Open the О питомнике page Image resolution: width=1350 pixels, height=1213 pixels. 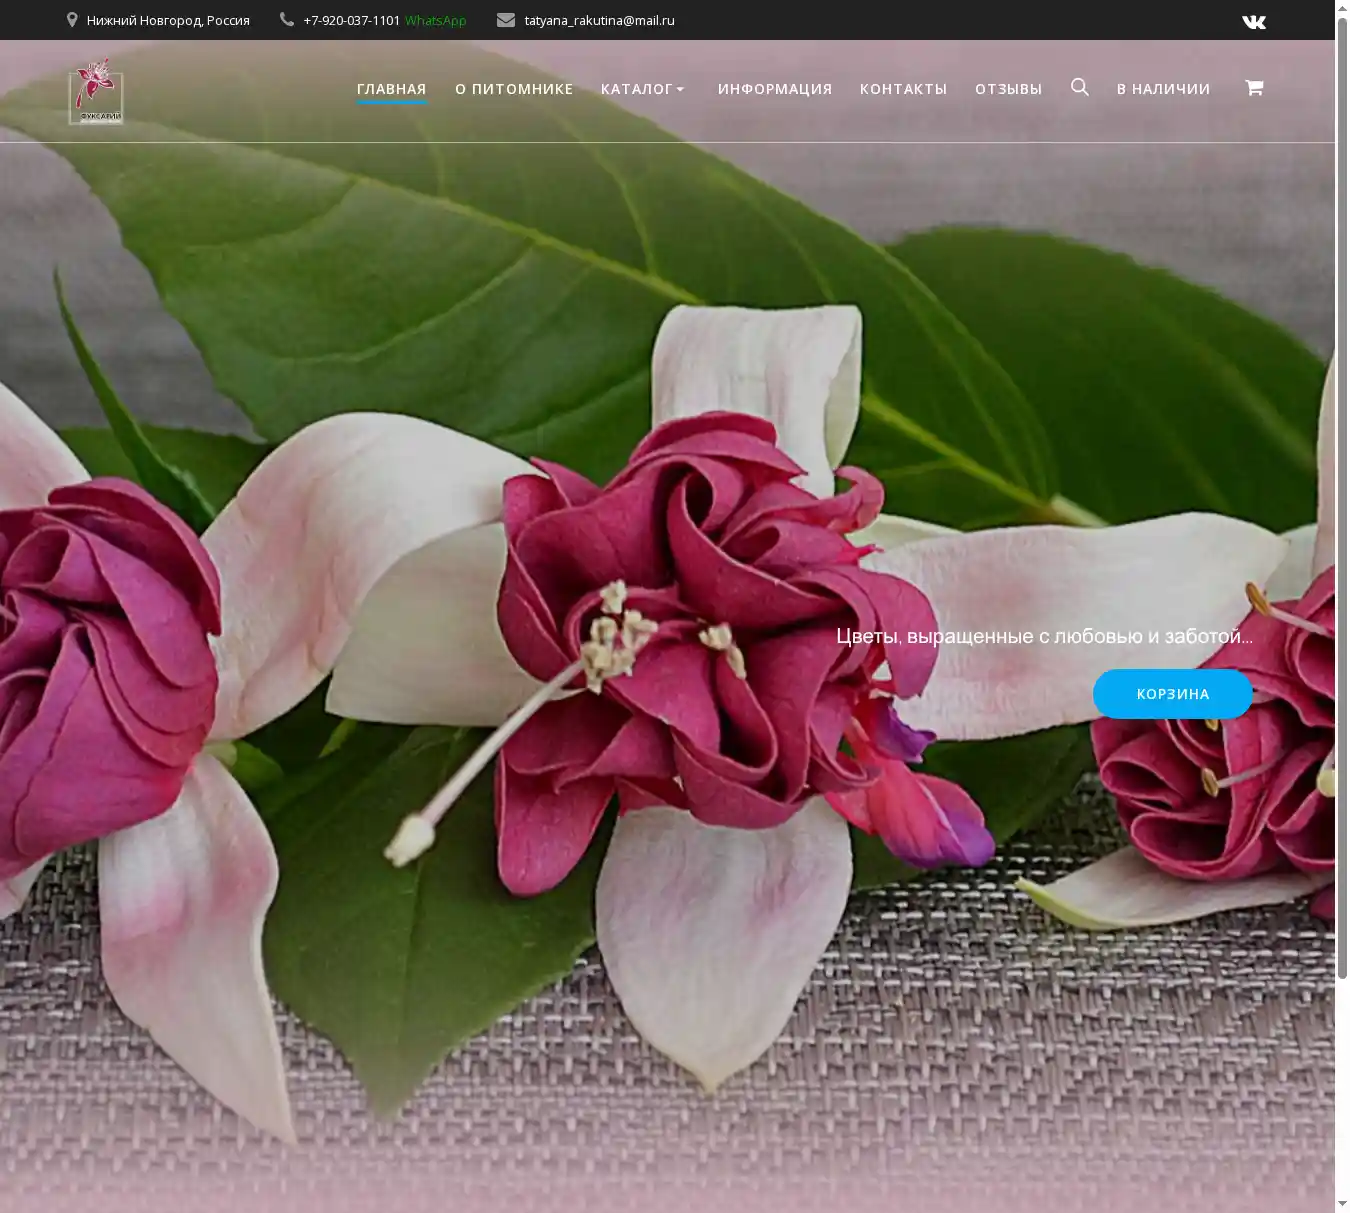(514, 89)
